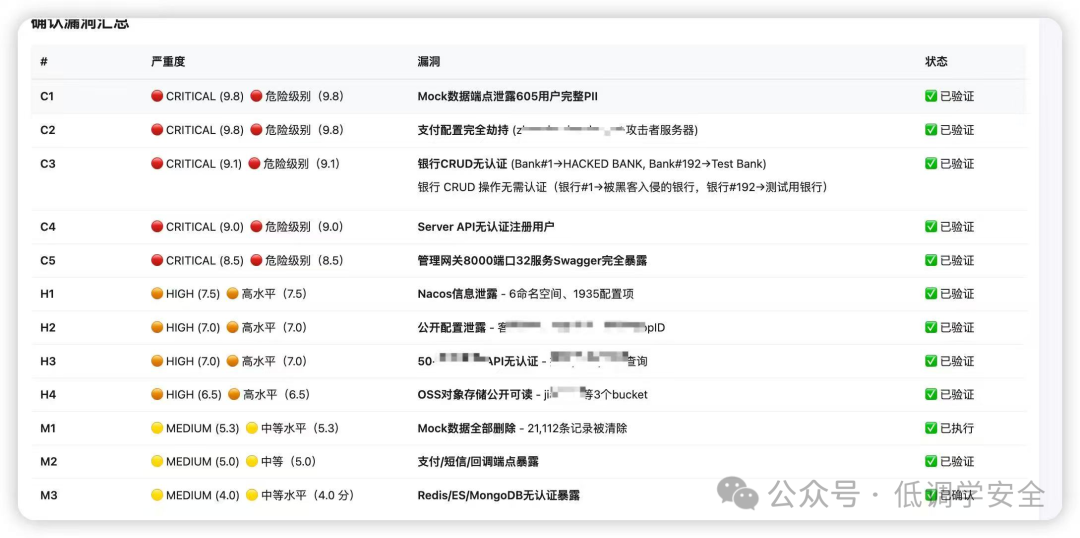
Task: Click 'Mock数据全部删除' vulnerability title
Action: pos(466,428)
